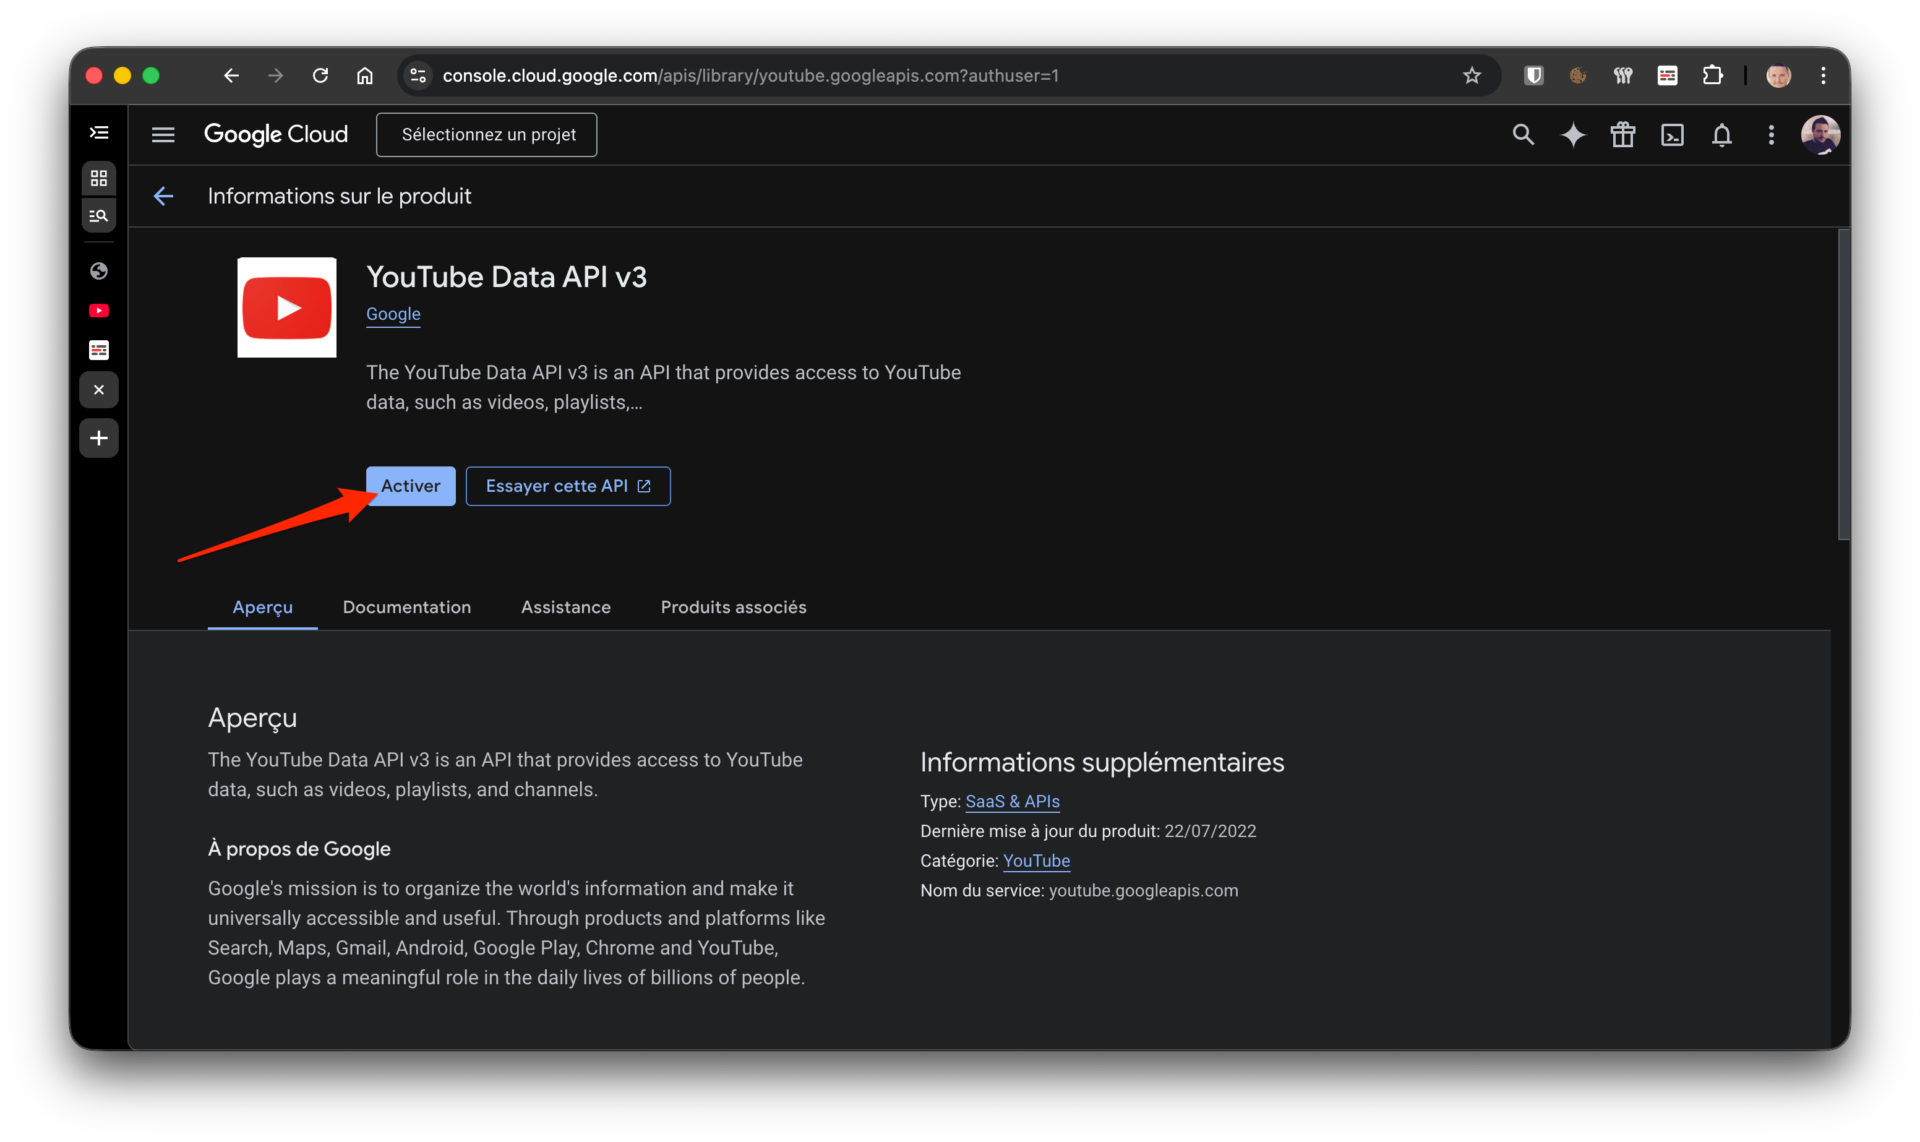Screen dimensions: 1920x1142
Task: Click the page vertical scrollbar
Action: tap(1843, 385)
